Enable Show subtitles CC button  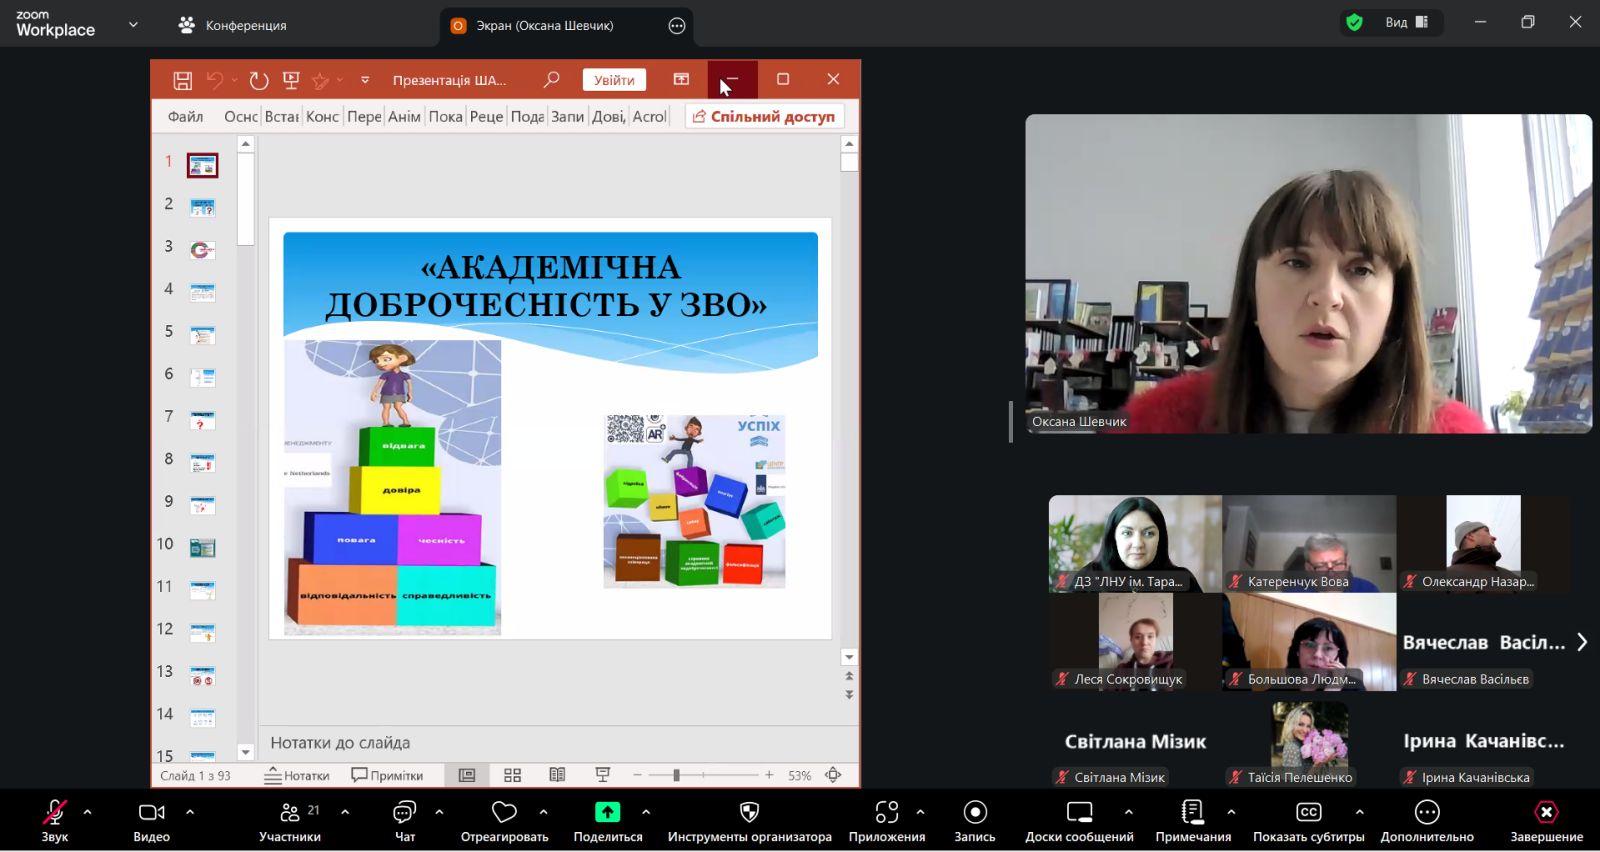tap(1308, 820)
